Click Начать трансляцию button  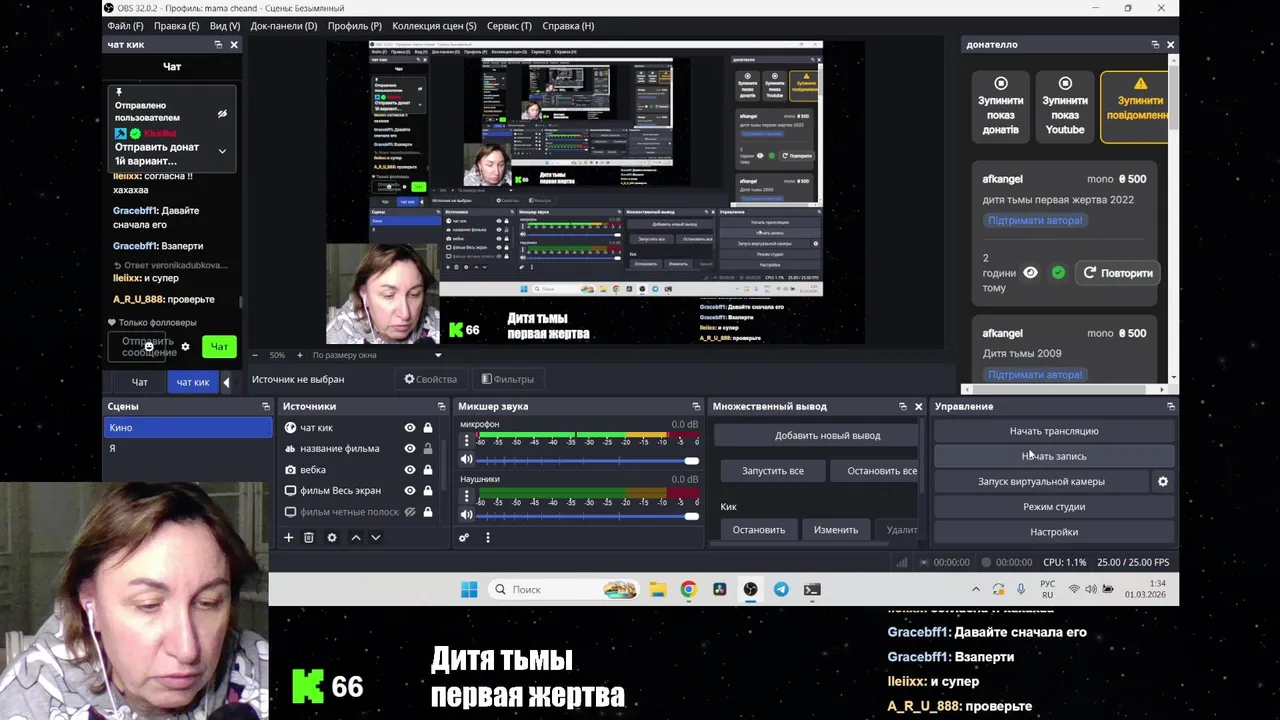[x=1054, y=431]
